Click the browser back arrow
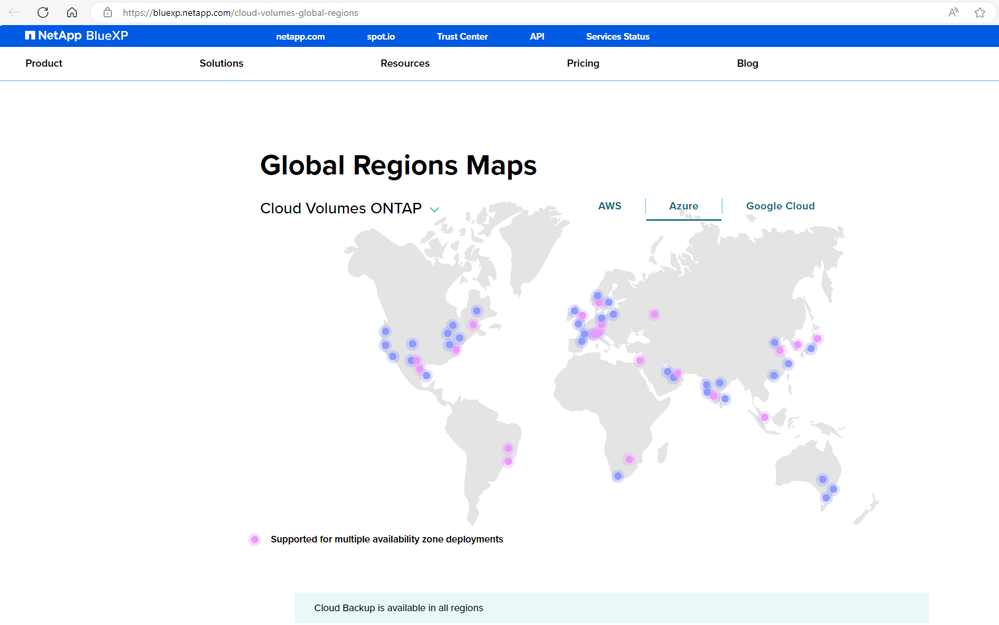This screenshot has height=625, width=999. (x=14, y=13)
